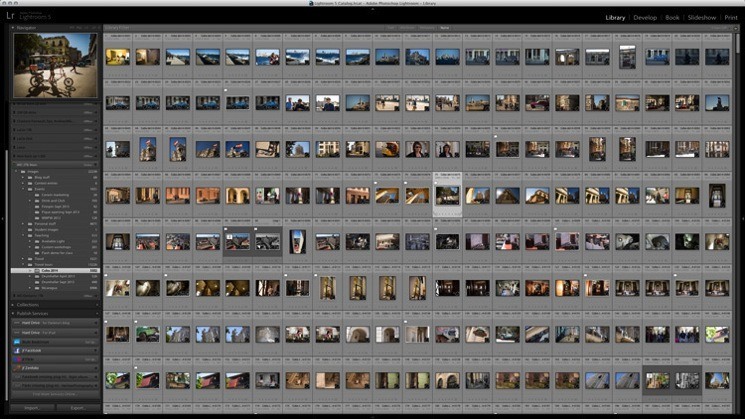
Task: Select the highlighted dark courtyard thumbnail
Action: 447,195
